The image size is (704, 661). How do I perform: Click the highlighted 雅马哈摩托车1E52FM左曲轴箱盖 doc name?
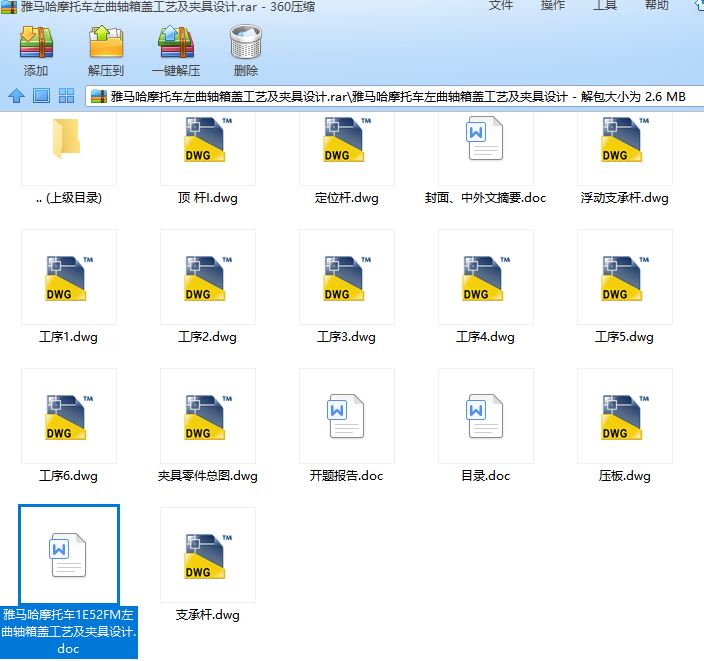[x=68, y=631]
